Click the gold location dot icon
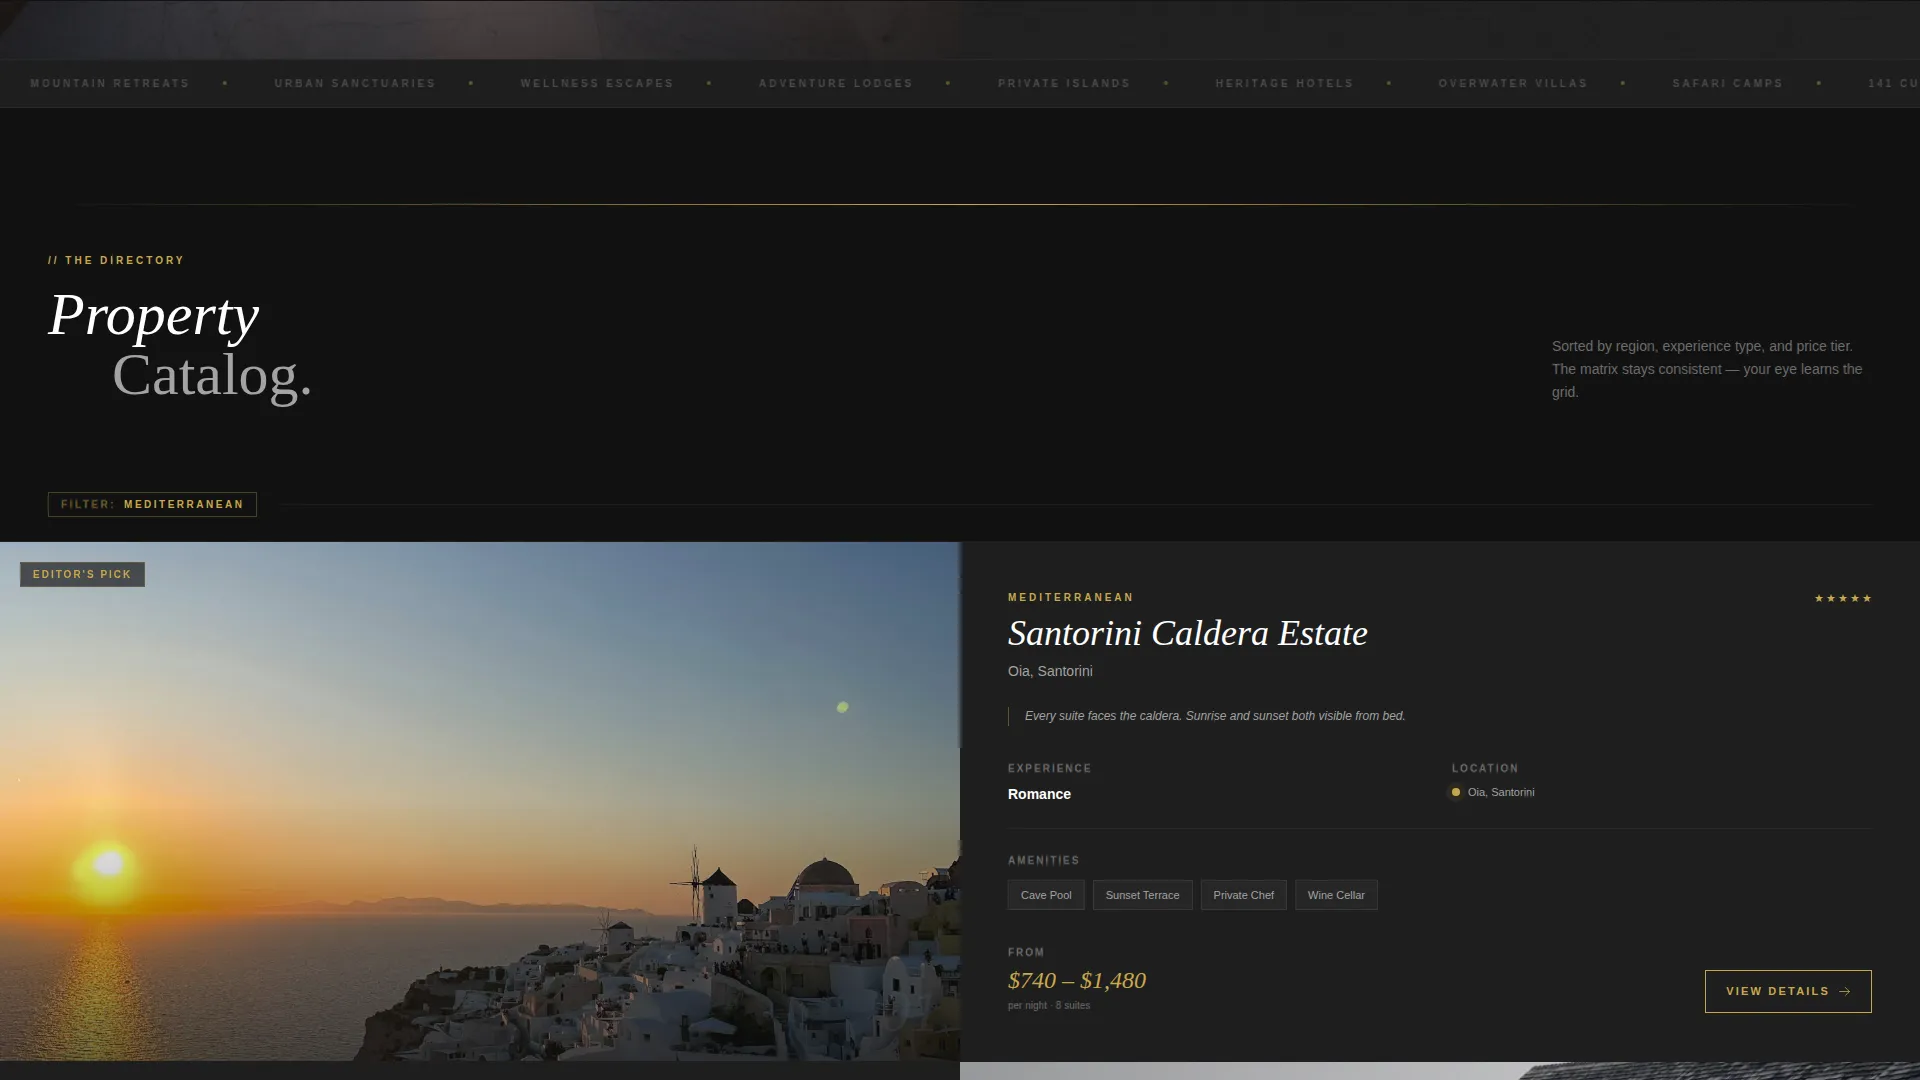1920x1080 pixels. coord(1456,792)
